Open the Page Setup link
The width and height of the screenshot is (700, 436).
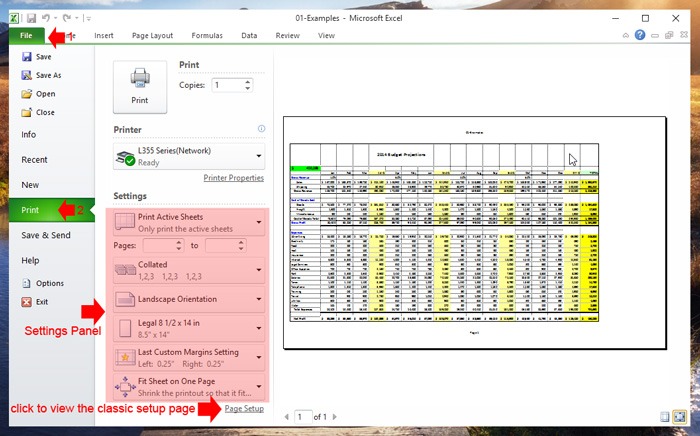244,409
